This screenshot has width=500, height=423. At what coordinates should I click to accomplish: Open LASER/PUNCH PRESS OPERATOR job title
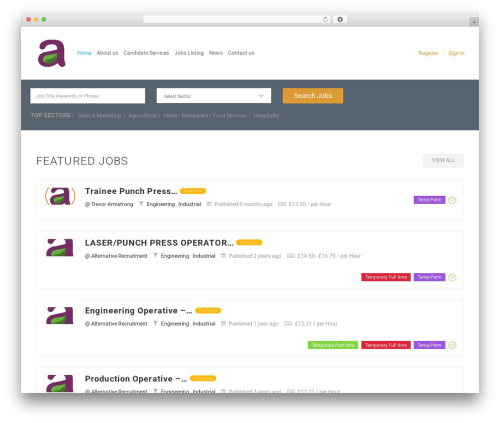click(159, 243)
